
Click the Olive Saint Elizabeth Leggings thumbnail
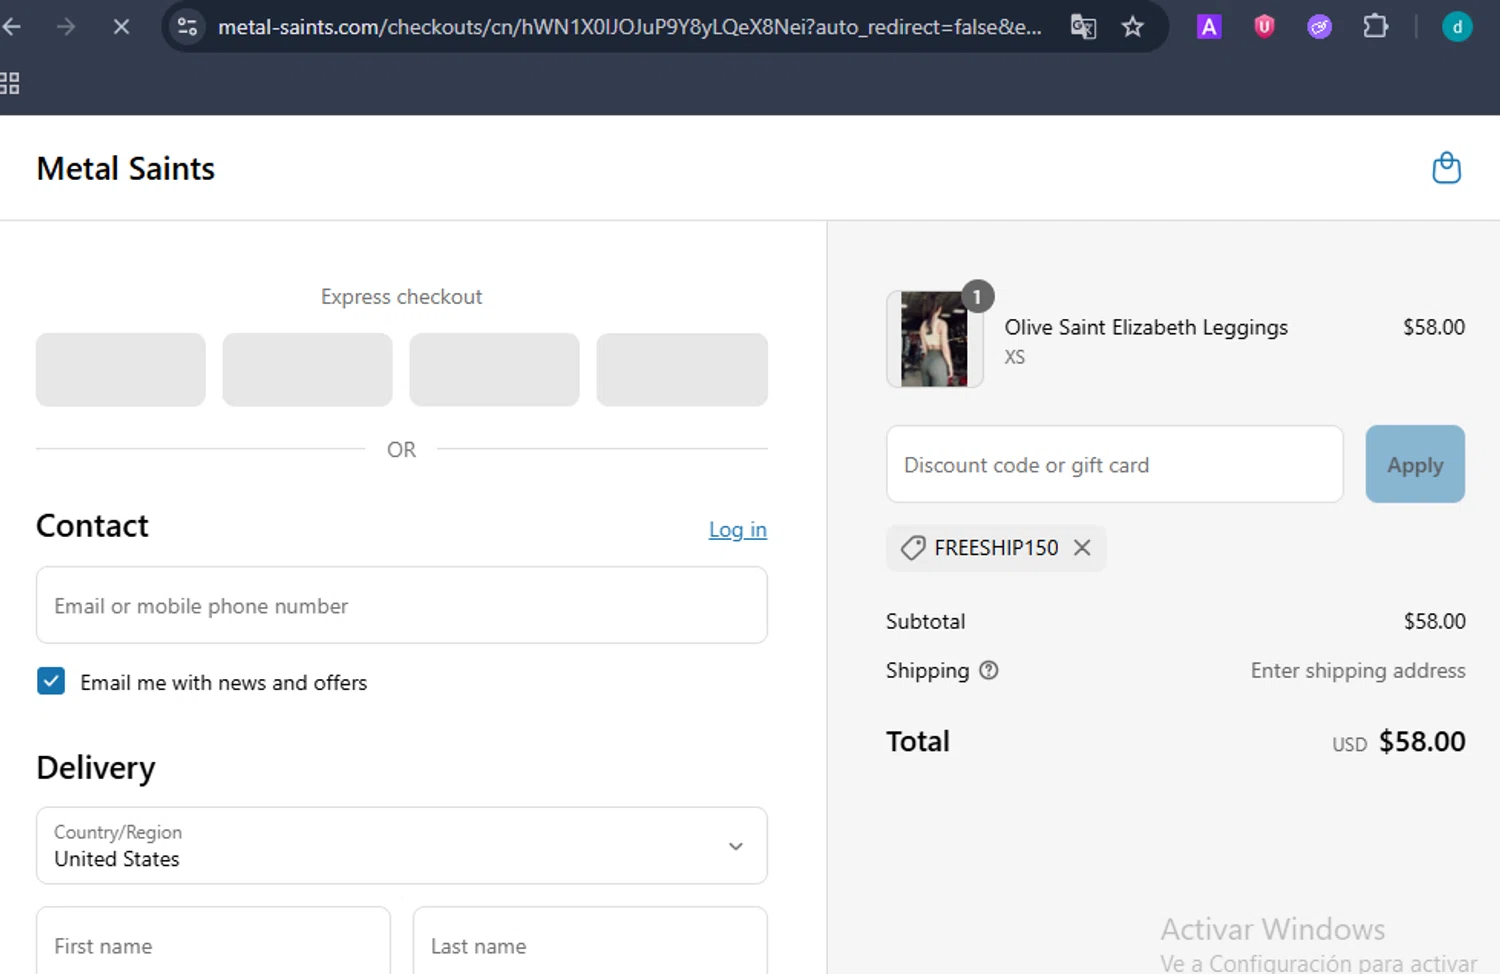click(x=934, y=339)
